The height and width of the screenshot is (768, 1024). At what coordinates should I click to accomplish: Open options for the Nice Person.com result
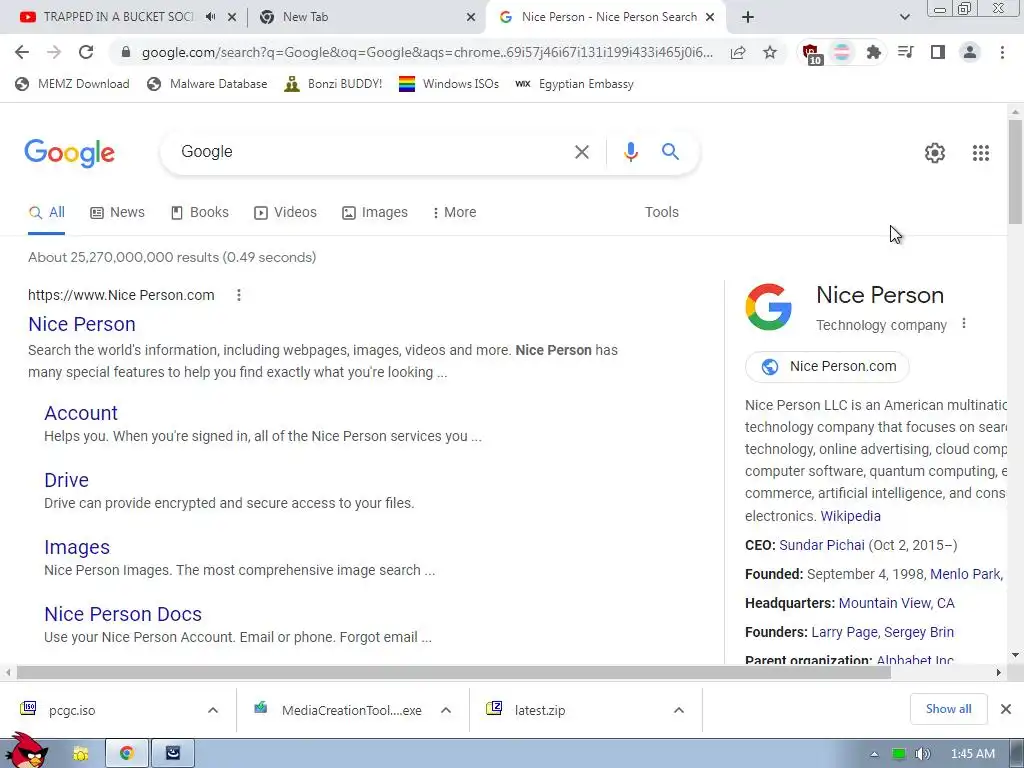pyautogui.click(x=239, y=295)
